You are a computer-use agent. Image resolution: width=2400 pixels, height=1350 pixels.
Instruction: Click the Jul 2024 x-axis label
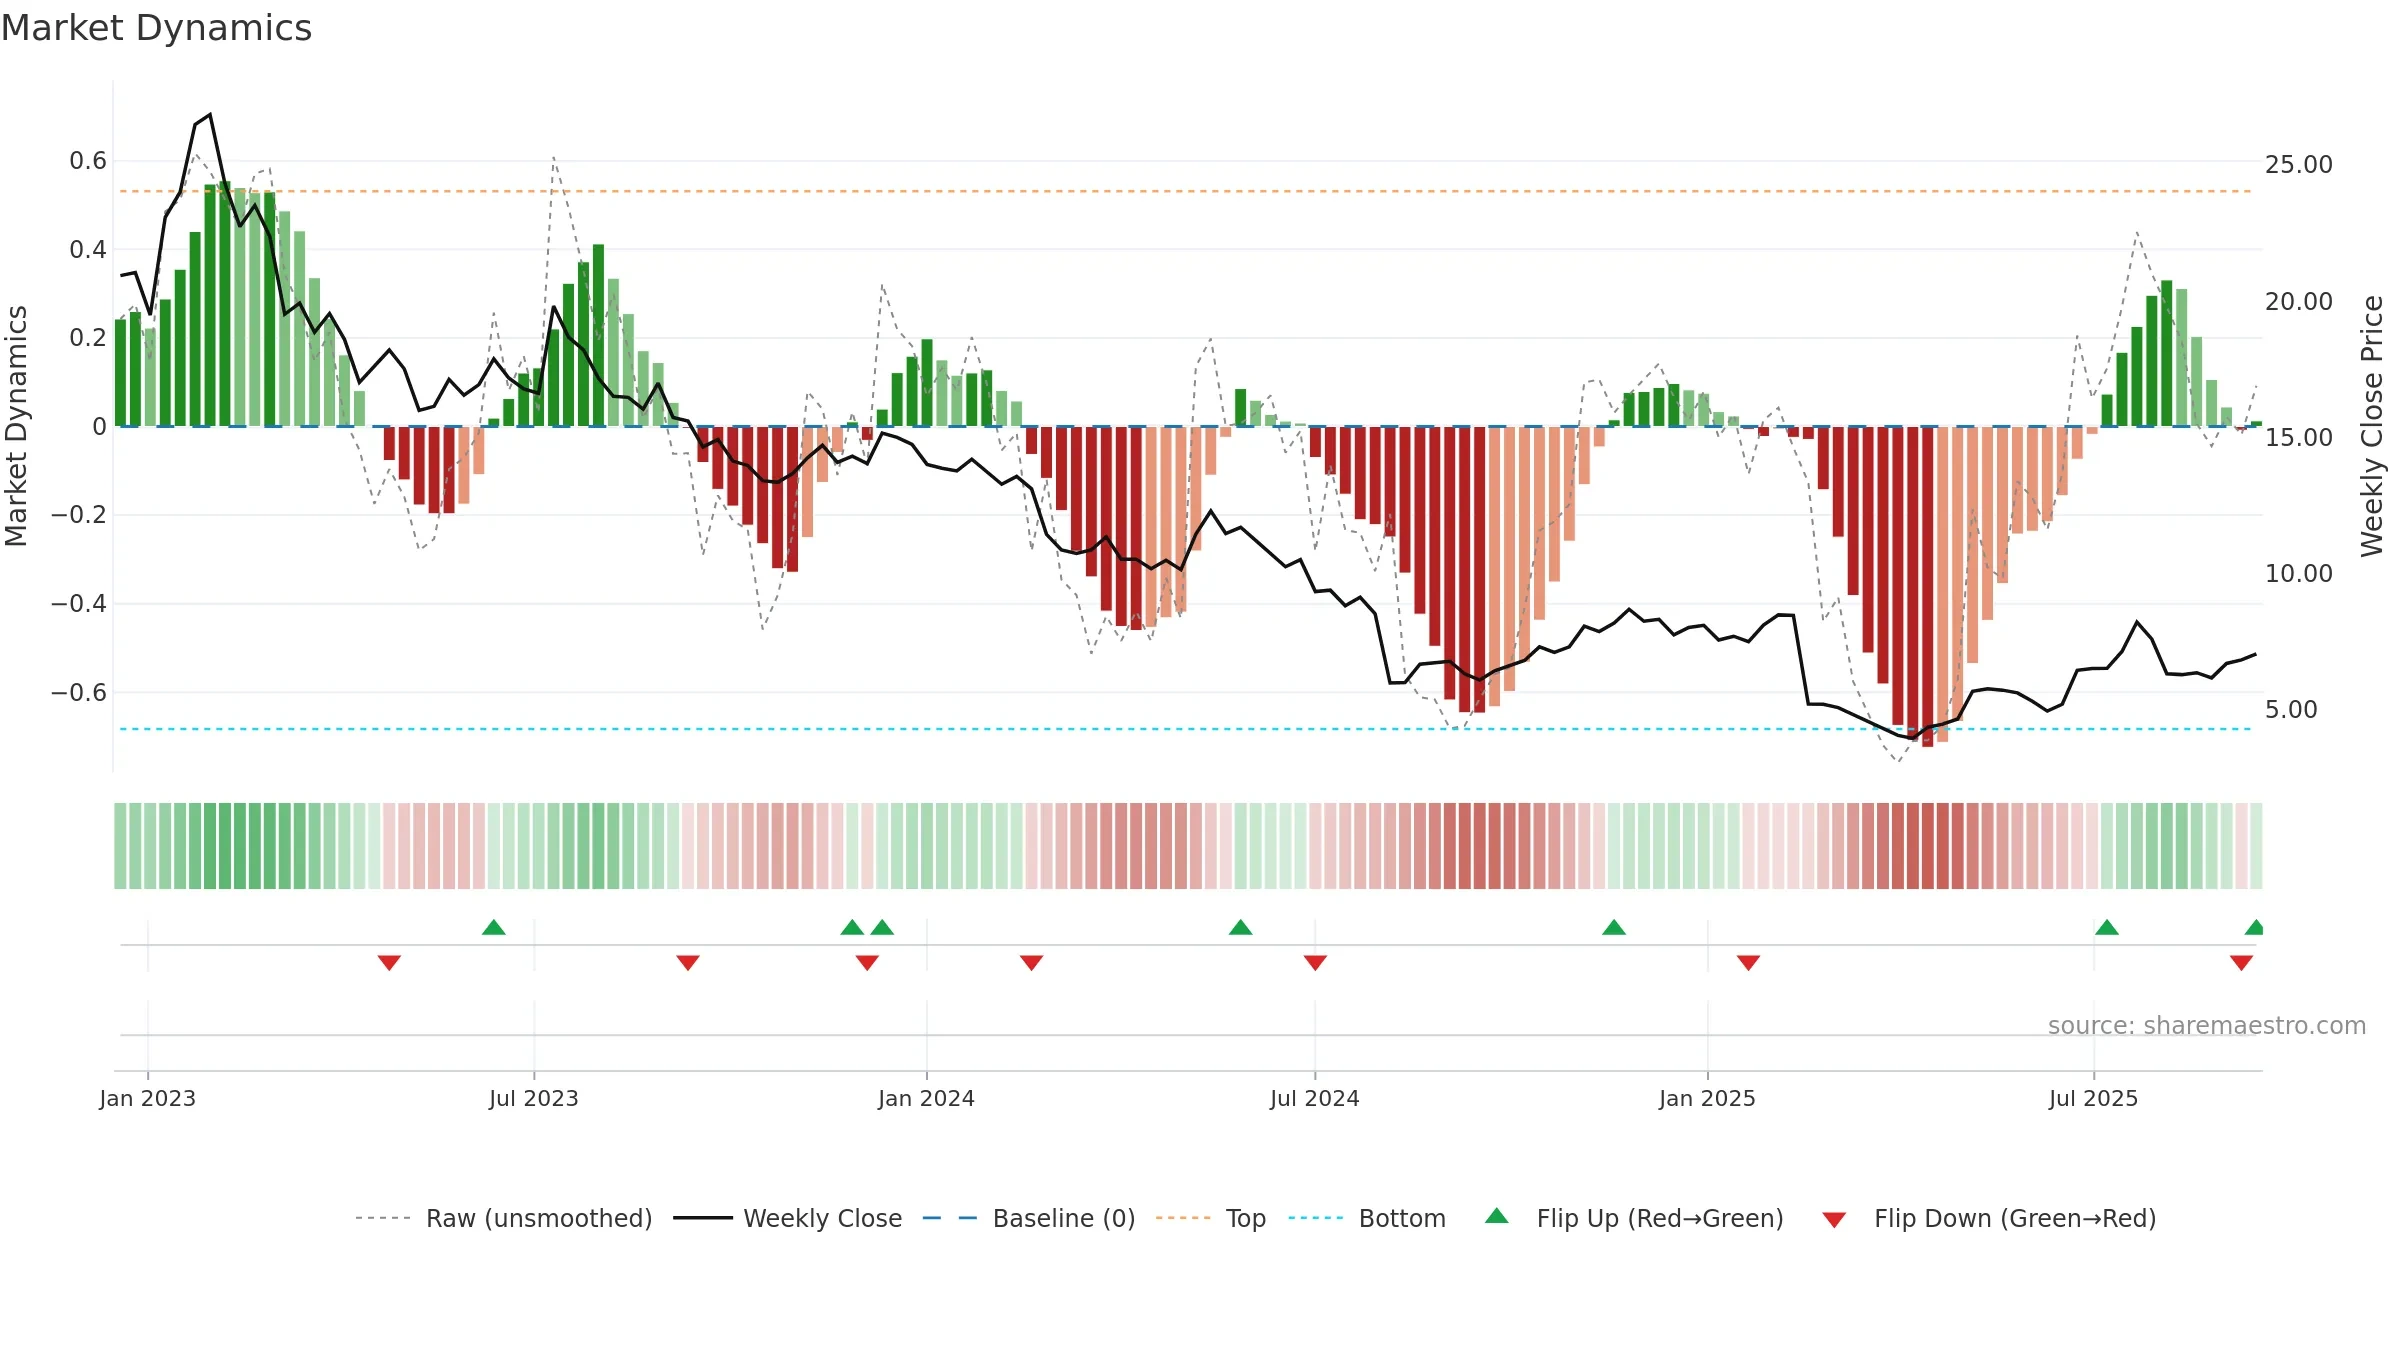click(1315, 1098)
